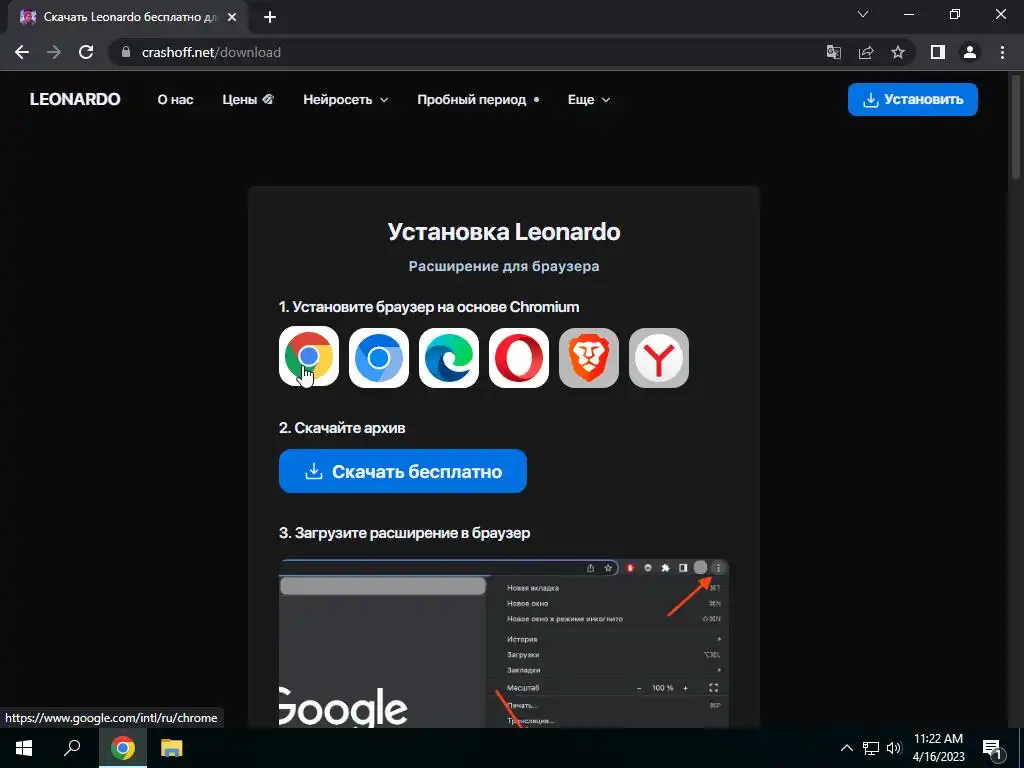Click the LEONARDO site logo

75,99
